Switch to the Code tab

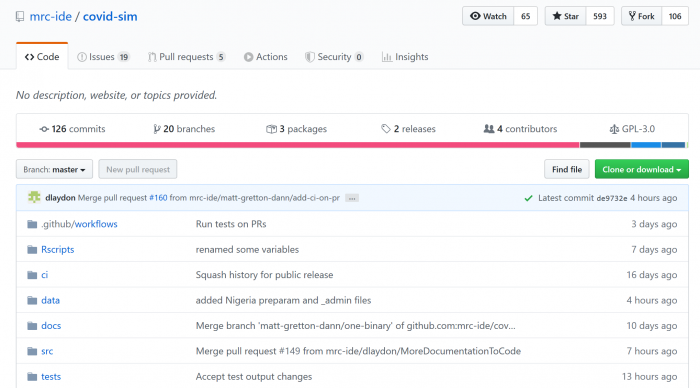coord(42,57)
